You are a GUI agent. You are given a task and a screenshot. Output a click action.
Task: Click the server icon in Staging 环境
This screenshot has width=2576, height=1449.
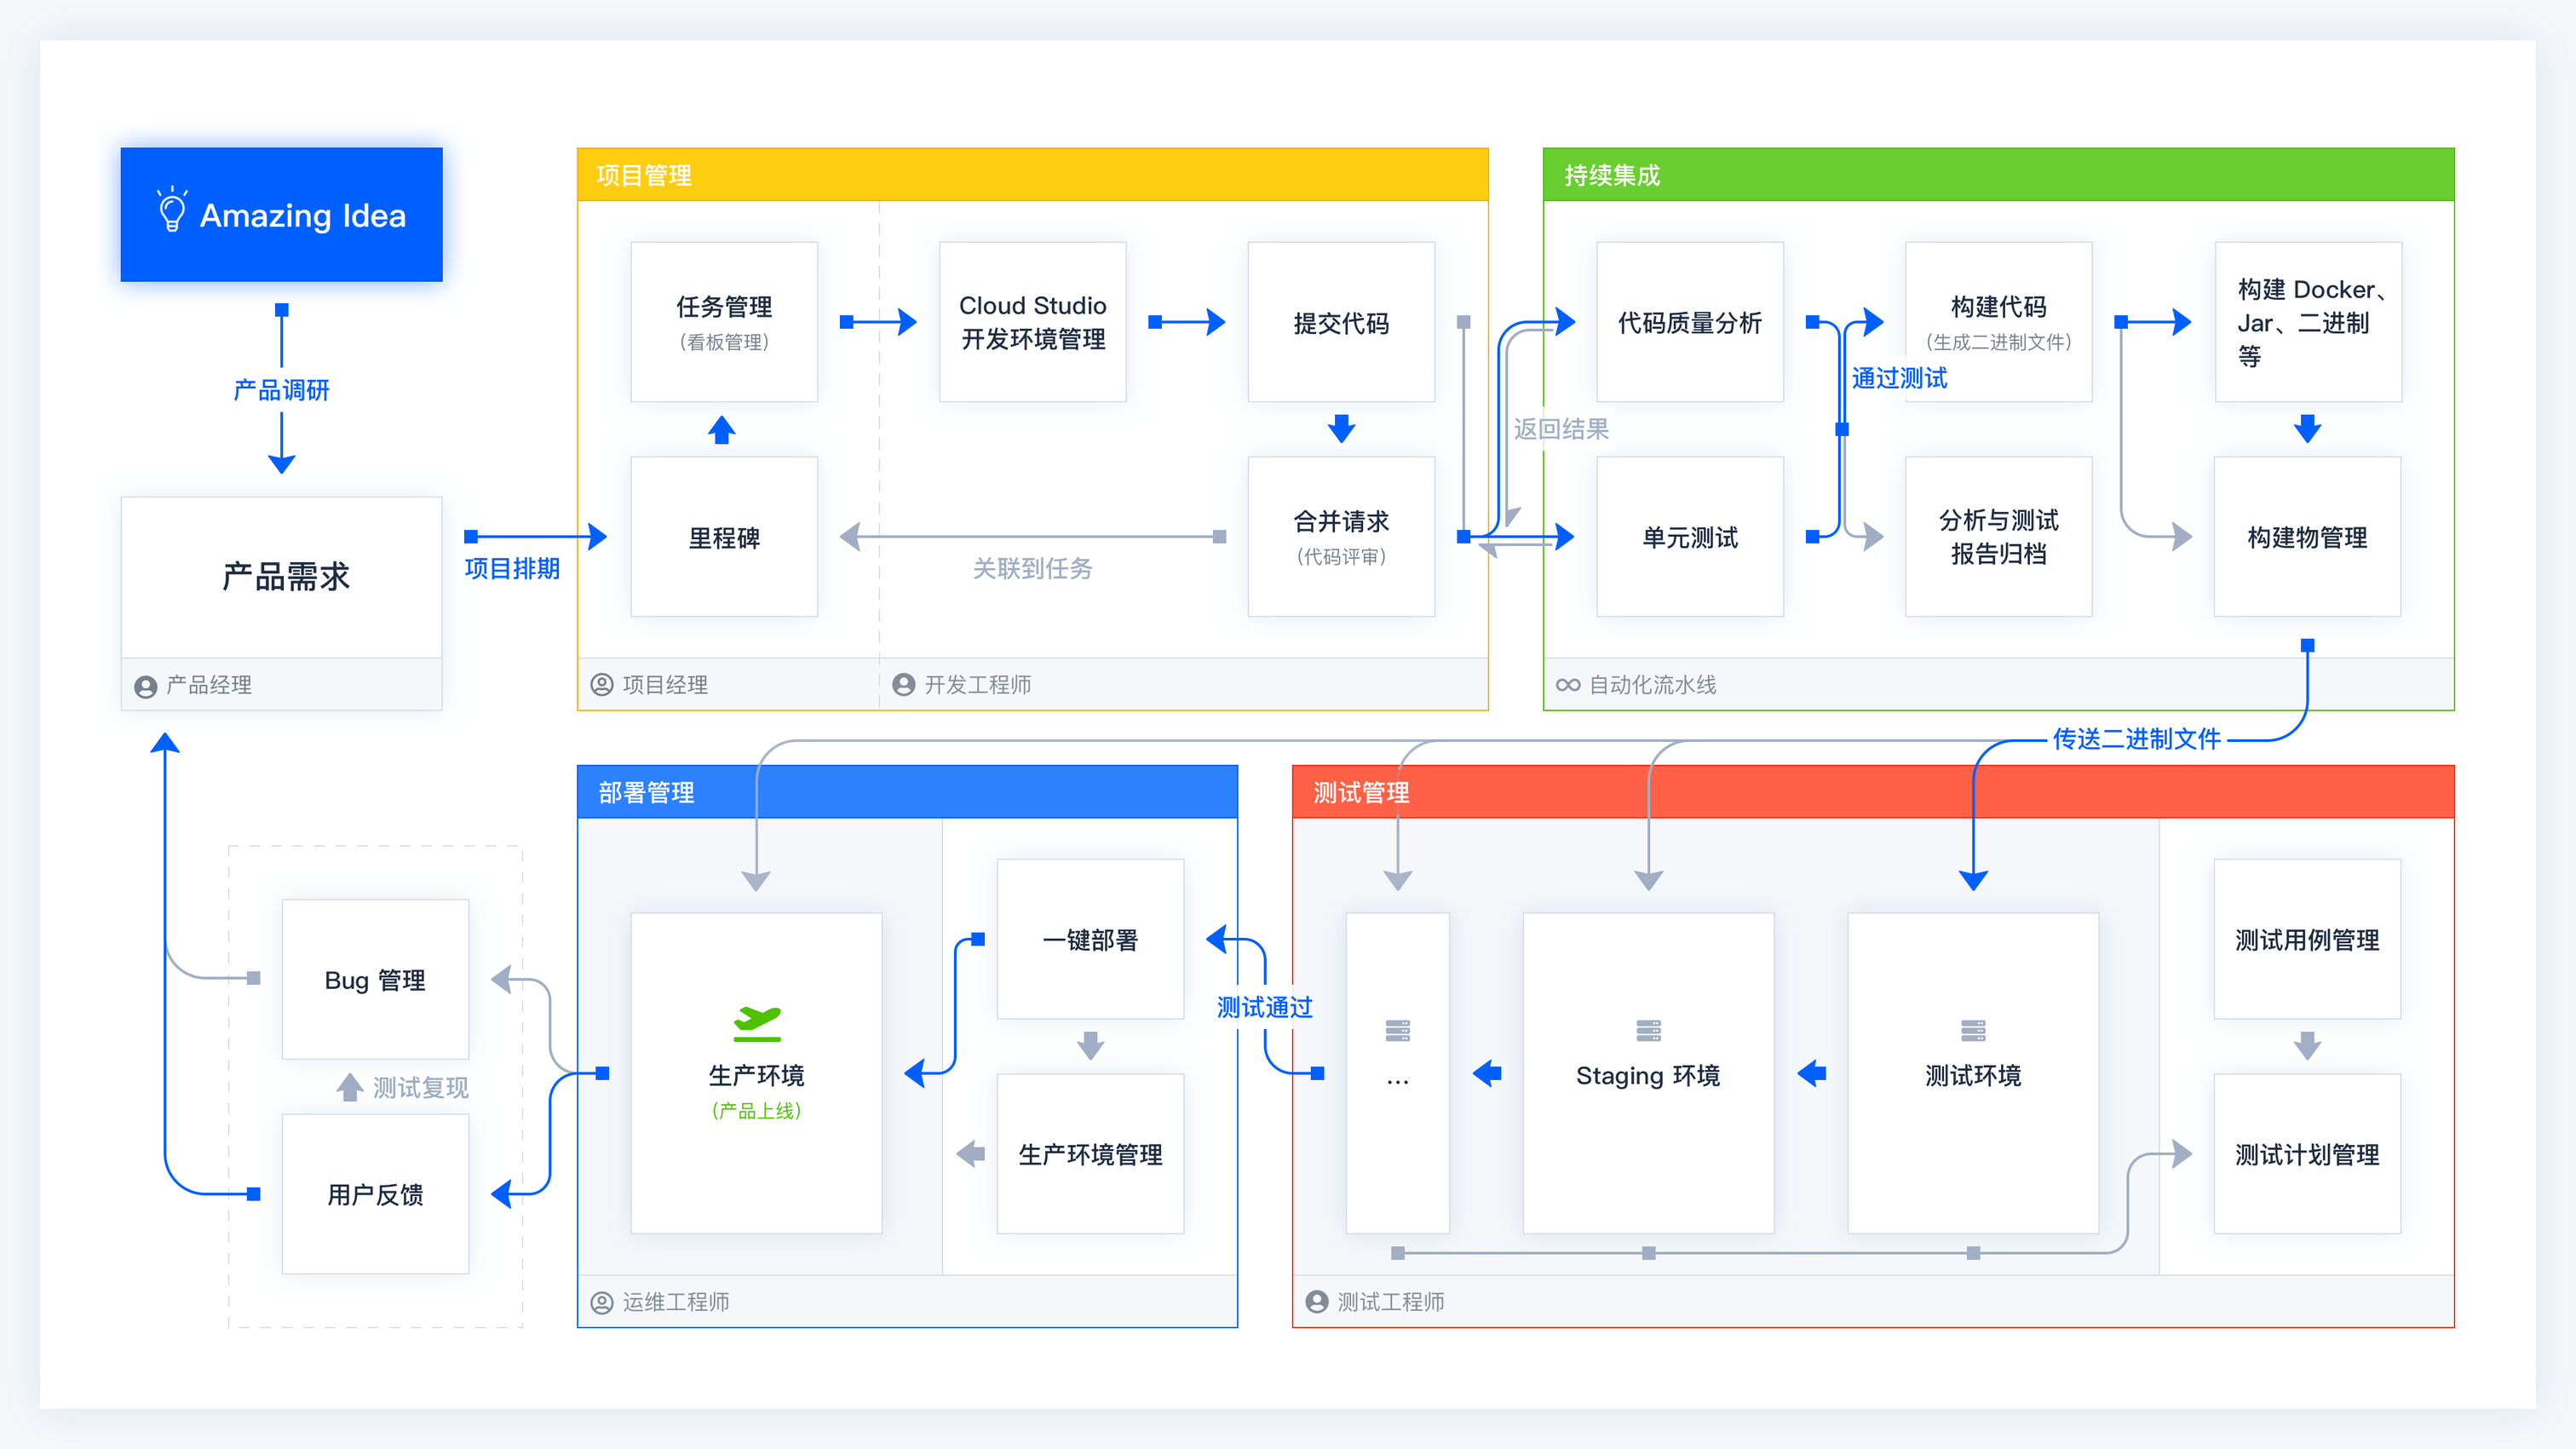click(x=1648, y=1030)
